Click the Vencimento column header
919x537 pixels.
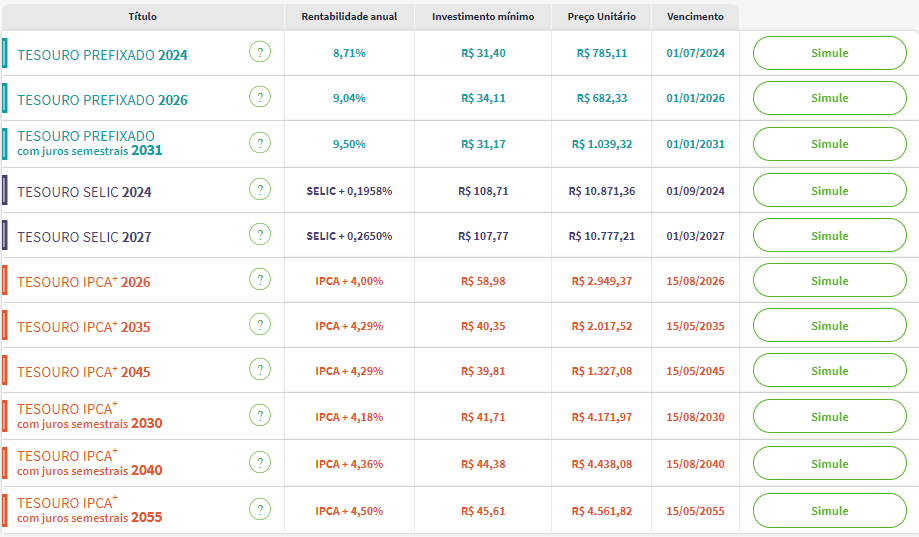(x=694, y=17)
